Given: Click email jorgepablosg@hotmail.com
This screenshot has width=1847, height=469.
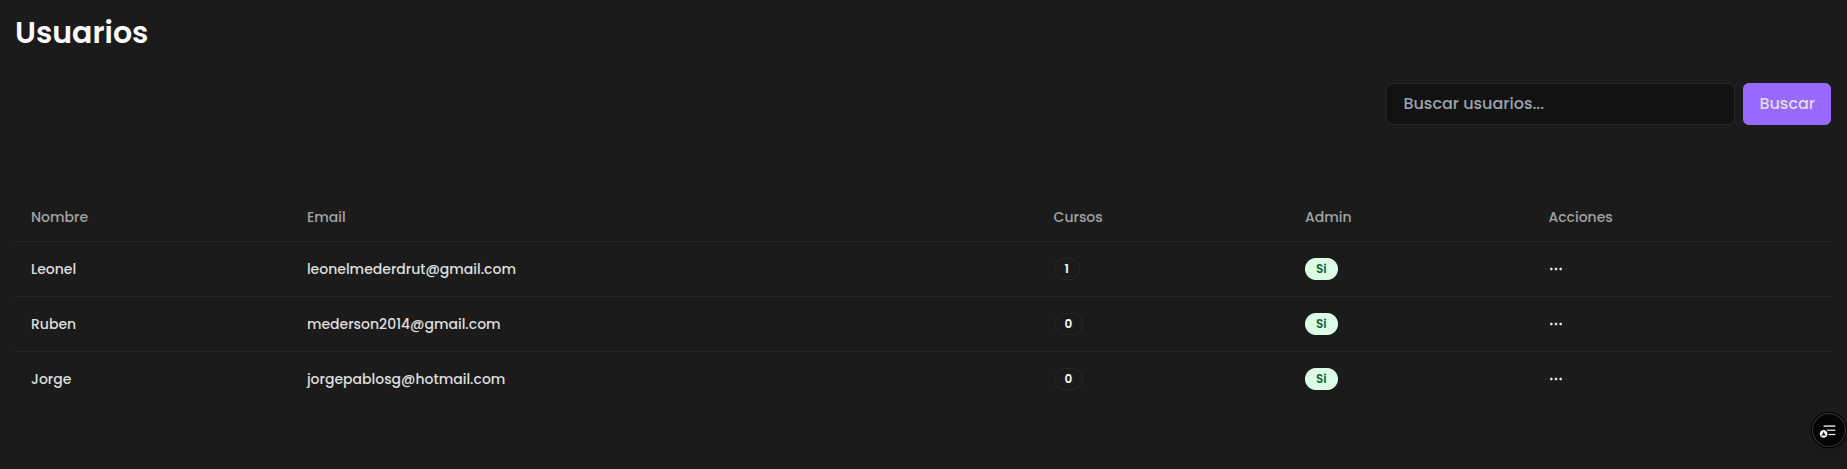Looking at the screenshot, I should click(x=405, y=379).
